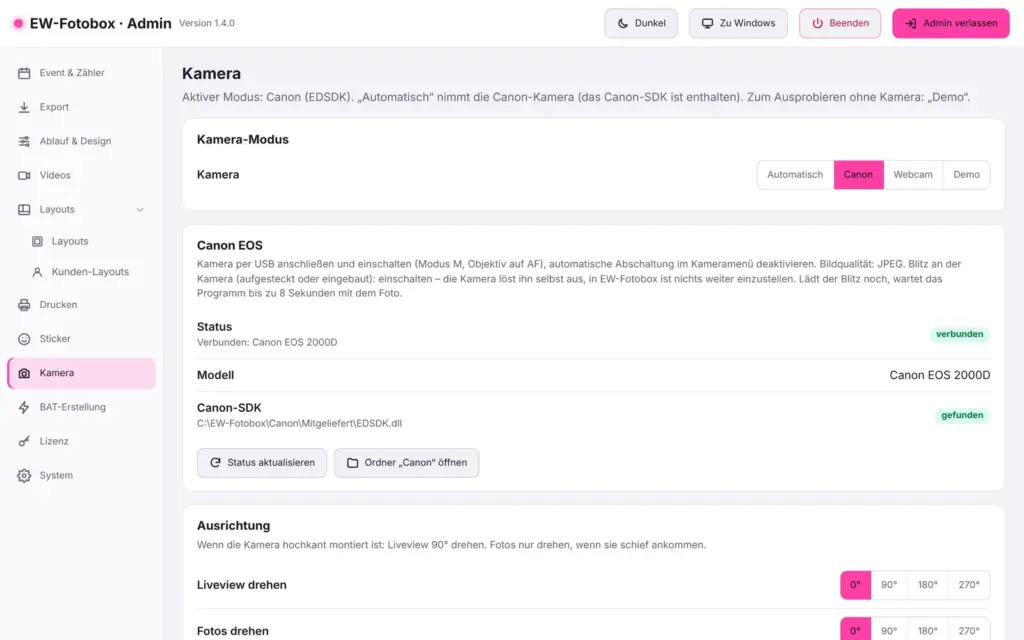
Task: Go to the Export section
Action: click(x=82, y=107)
